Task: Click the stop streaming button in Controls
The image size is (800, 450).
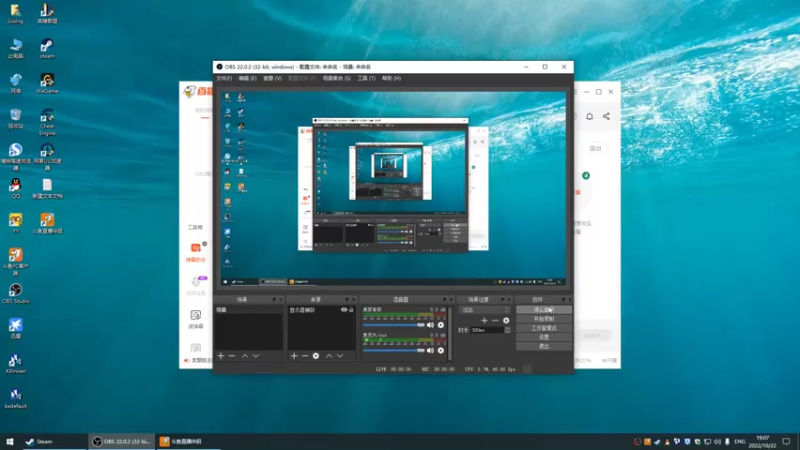Action: point(544,310)
